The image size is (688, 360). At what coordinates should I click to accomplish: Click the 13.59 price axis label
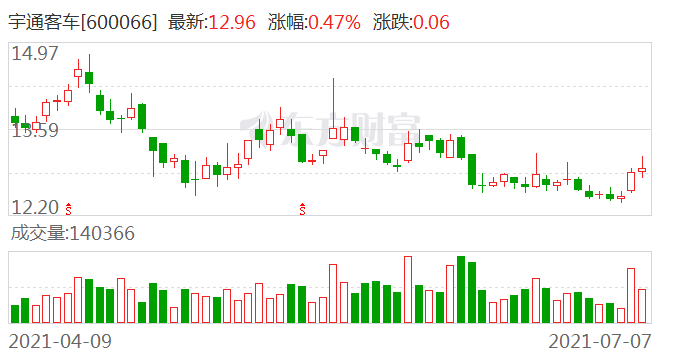pos(35,130)
